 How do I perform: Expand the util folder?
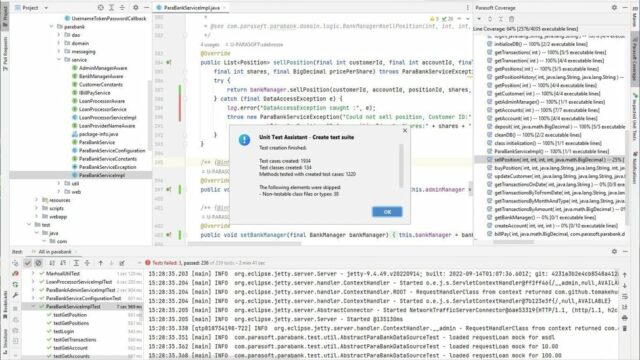[x=59, y=183]
